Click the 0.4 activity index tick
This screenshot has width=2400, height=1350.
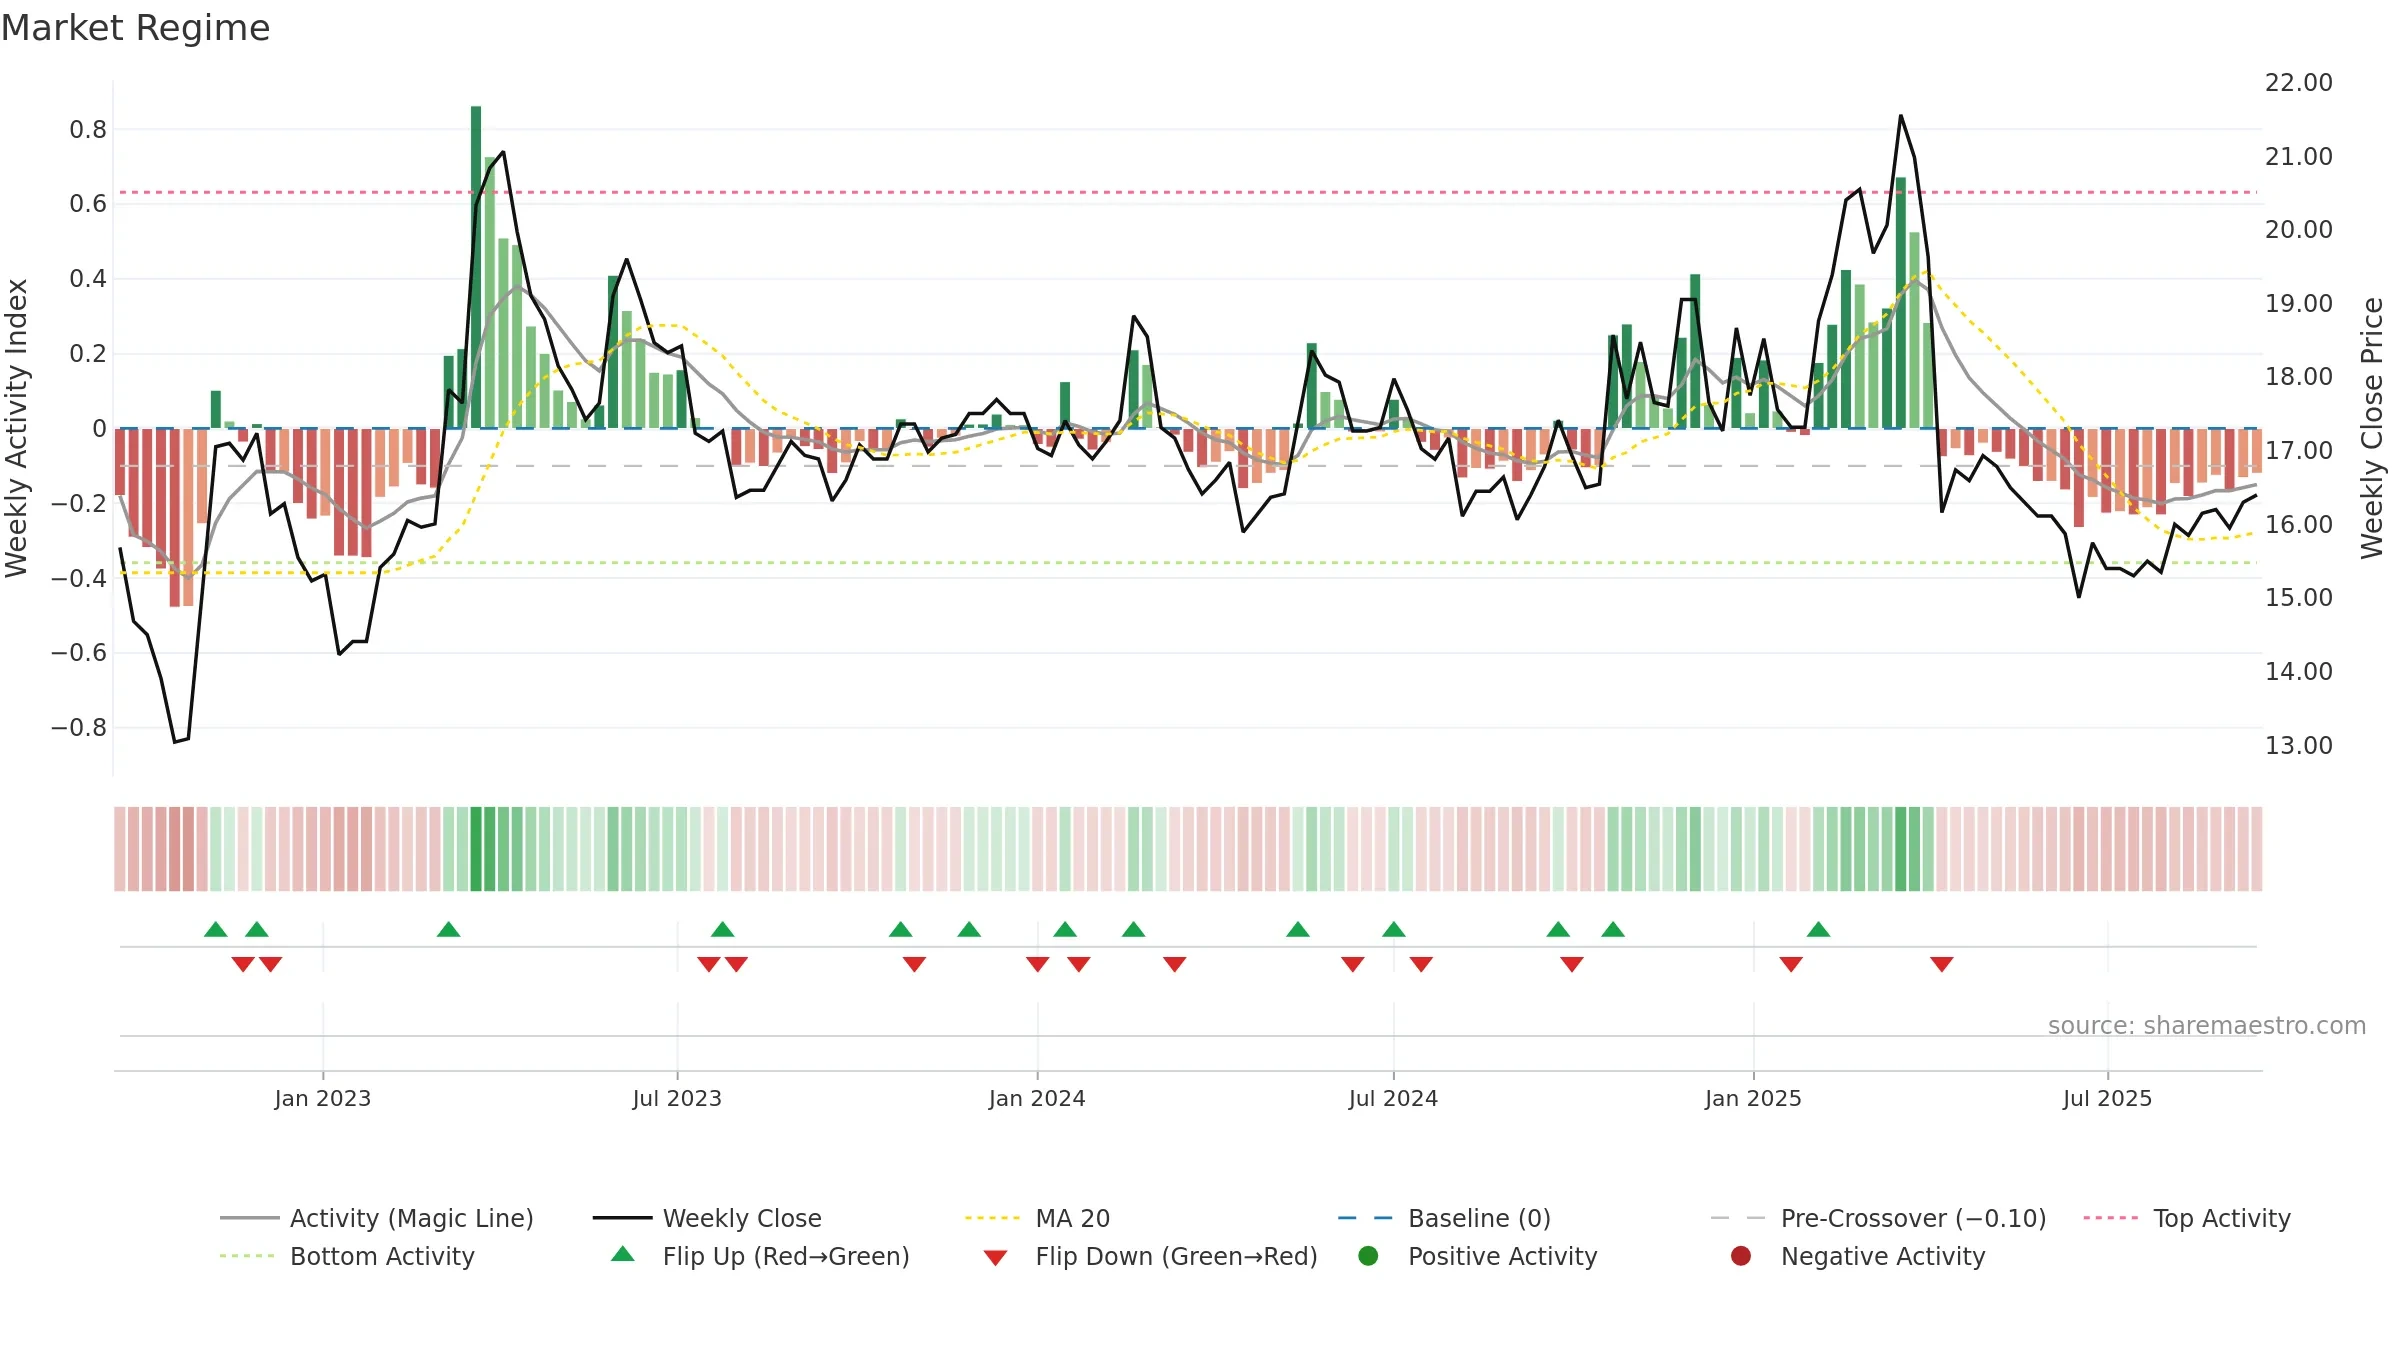click(x=88, y=278)
